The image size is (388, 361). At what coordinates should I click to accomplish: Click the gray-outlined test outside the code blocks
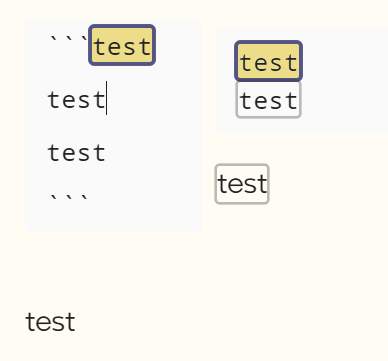(242, 184)
